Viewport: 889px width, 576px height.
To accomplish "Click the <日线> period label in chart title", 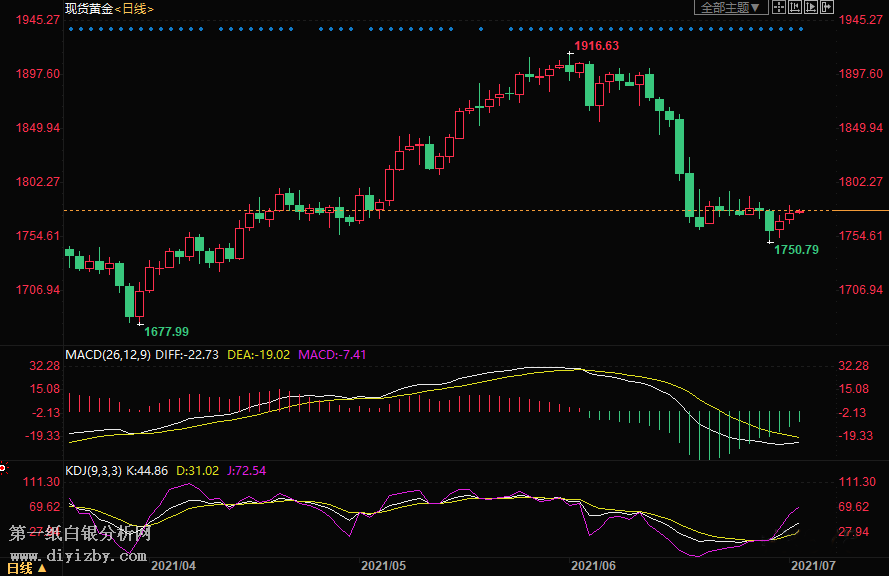I will click(x=134, y=8).
